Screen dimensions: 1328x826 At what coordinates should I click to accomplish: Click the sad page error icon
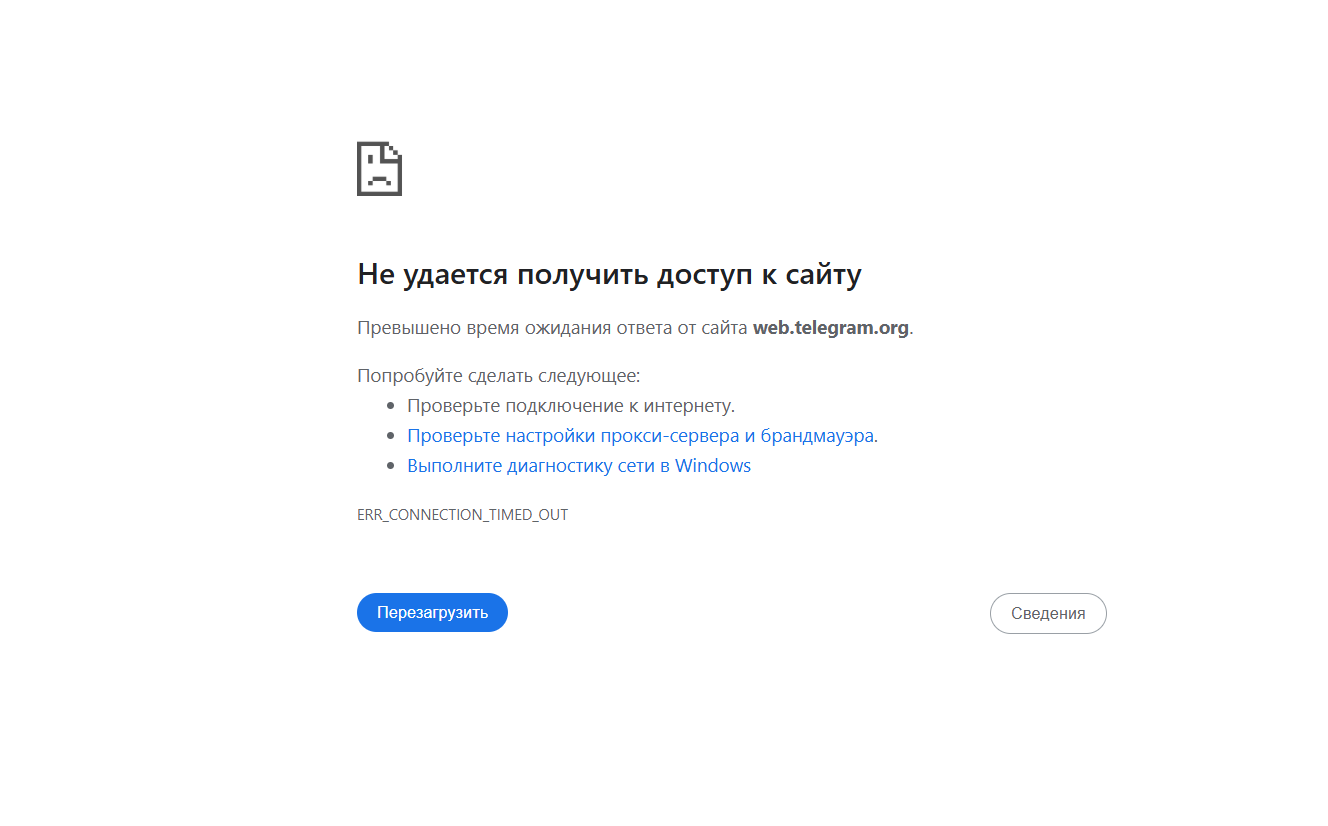tap(379, 169)
